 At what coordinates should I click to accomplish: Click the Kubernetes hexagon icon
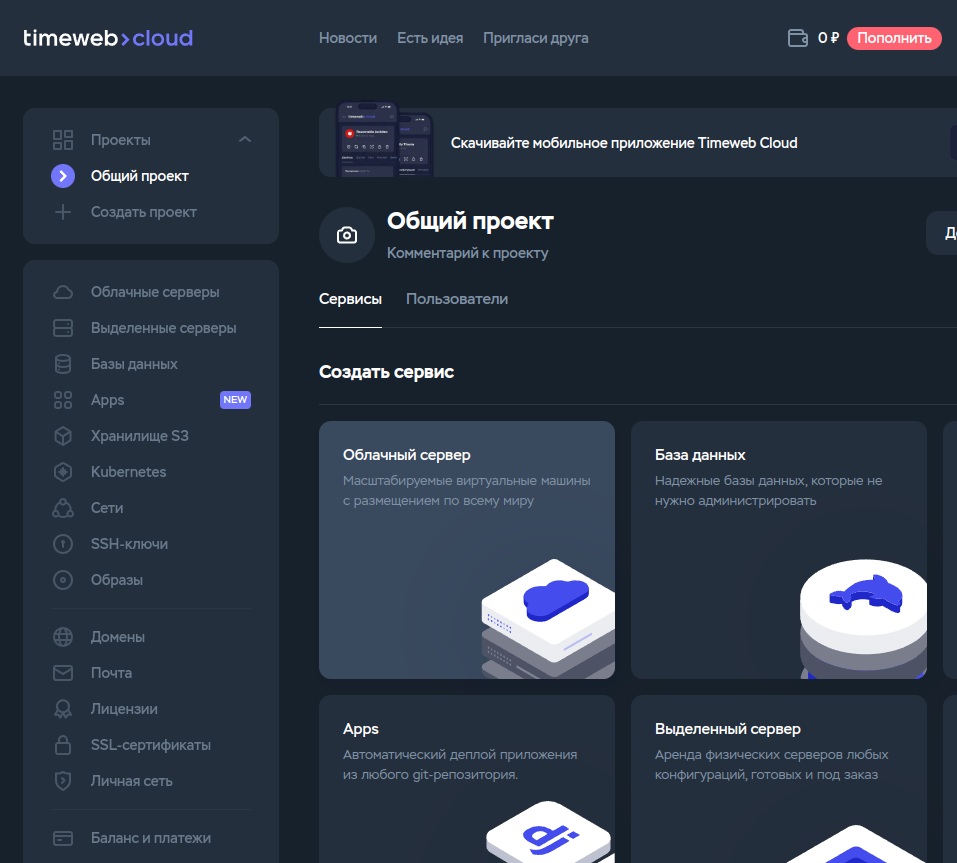tap(63, 472)
